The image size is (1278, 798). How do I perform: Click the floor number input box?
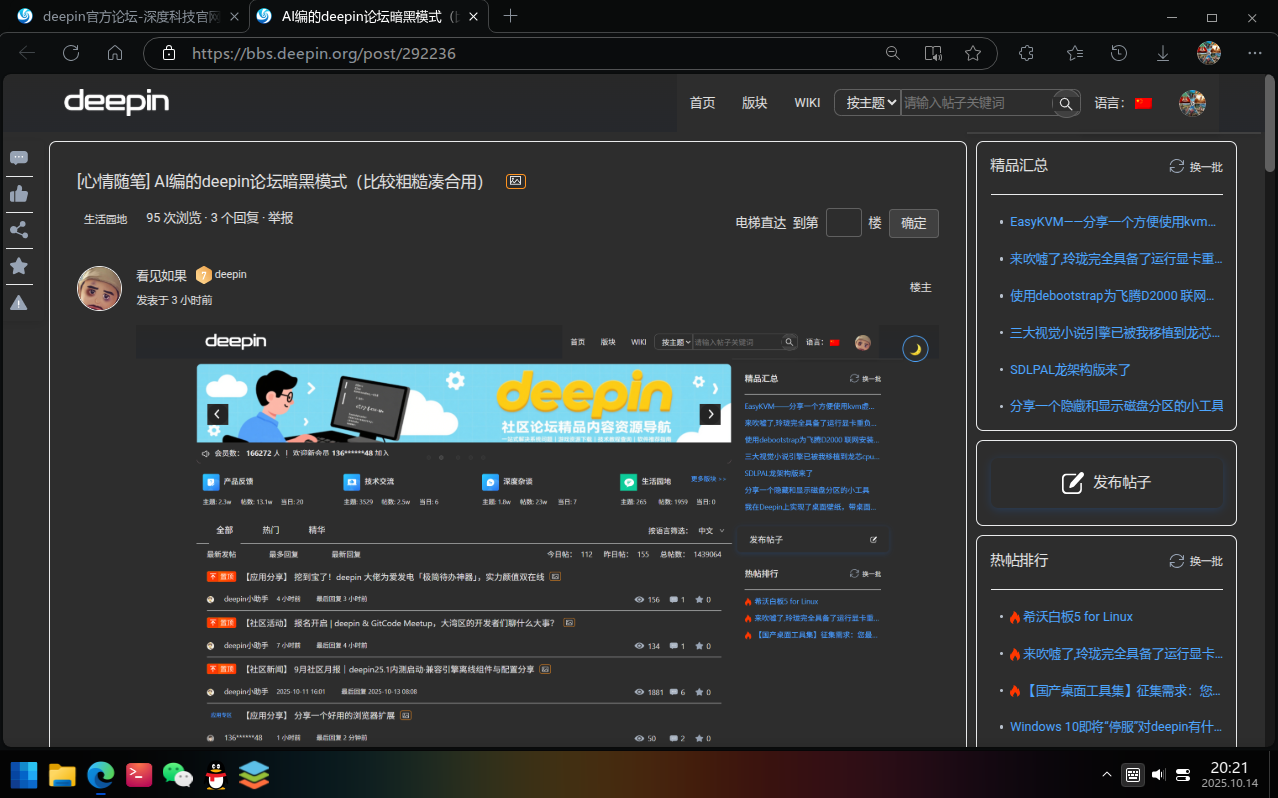click(844, 223)
